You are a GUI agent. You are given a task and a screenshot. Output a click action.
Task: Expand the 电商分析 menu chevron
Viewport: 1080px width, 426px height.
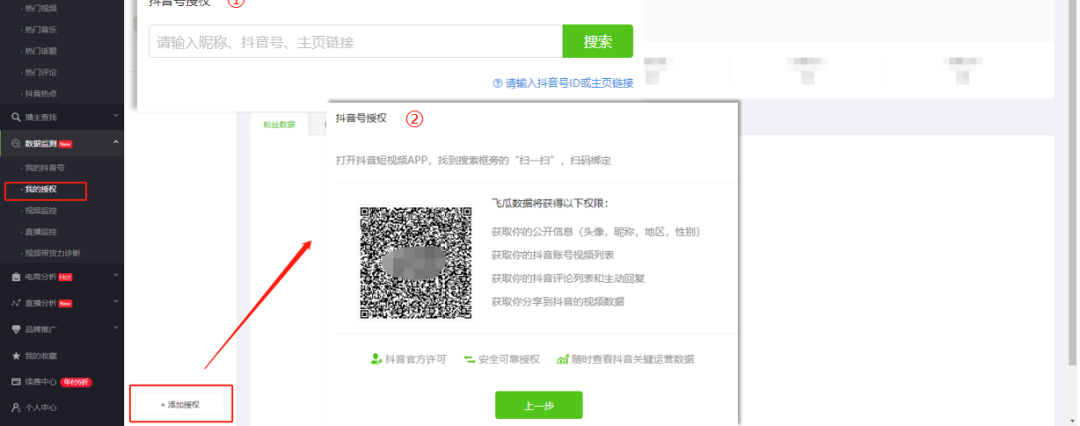point(116,275)
